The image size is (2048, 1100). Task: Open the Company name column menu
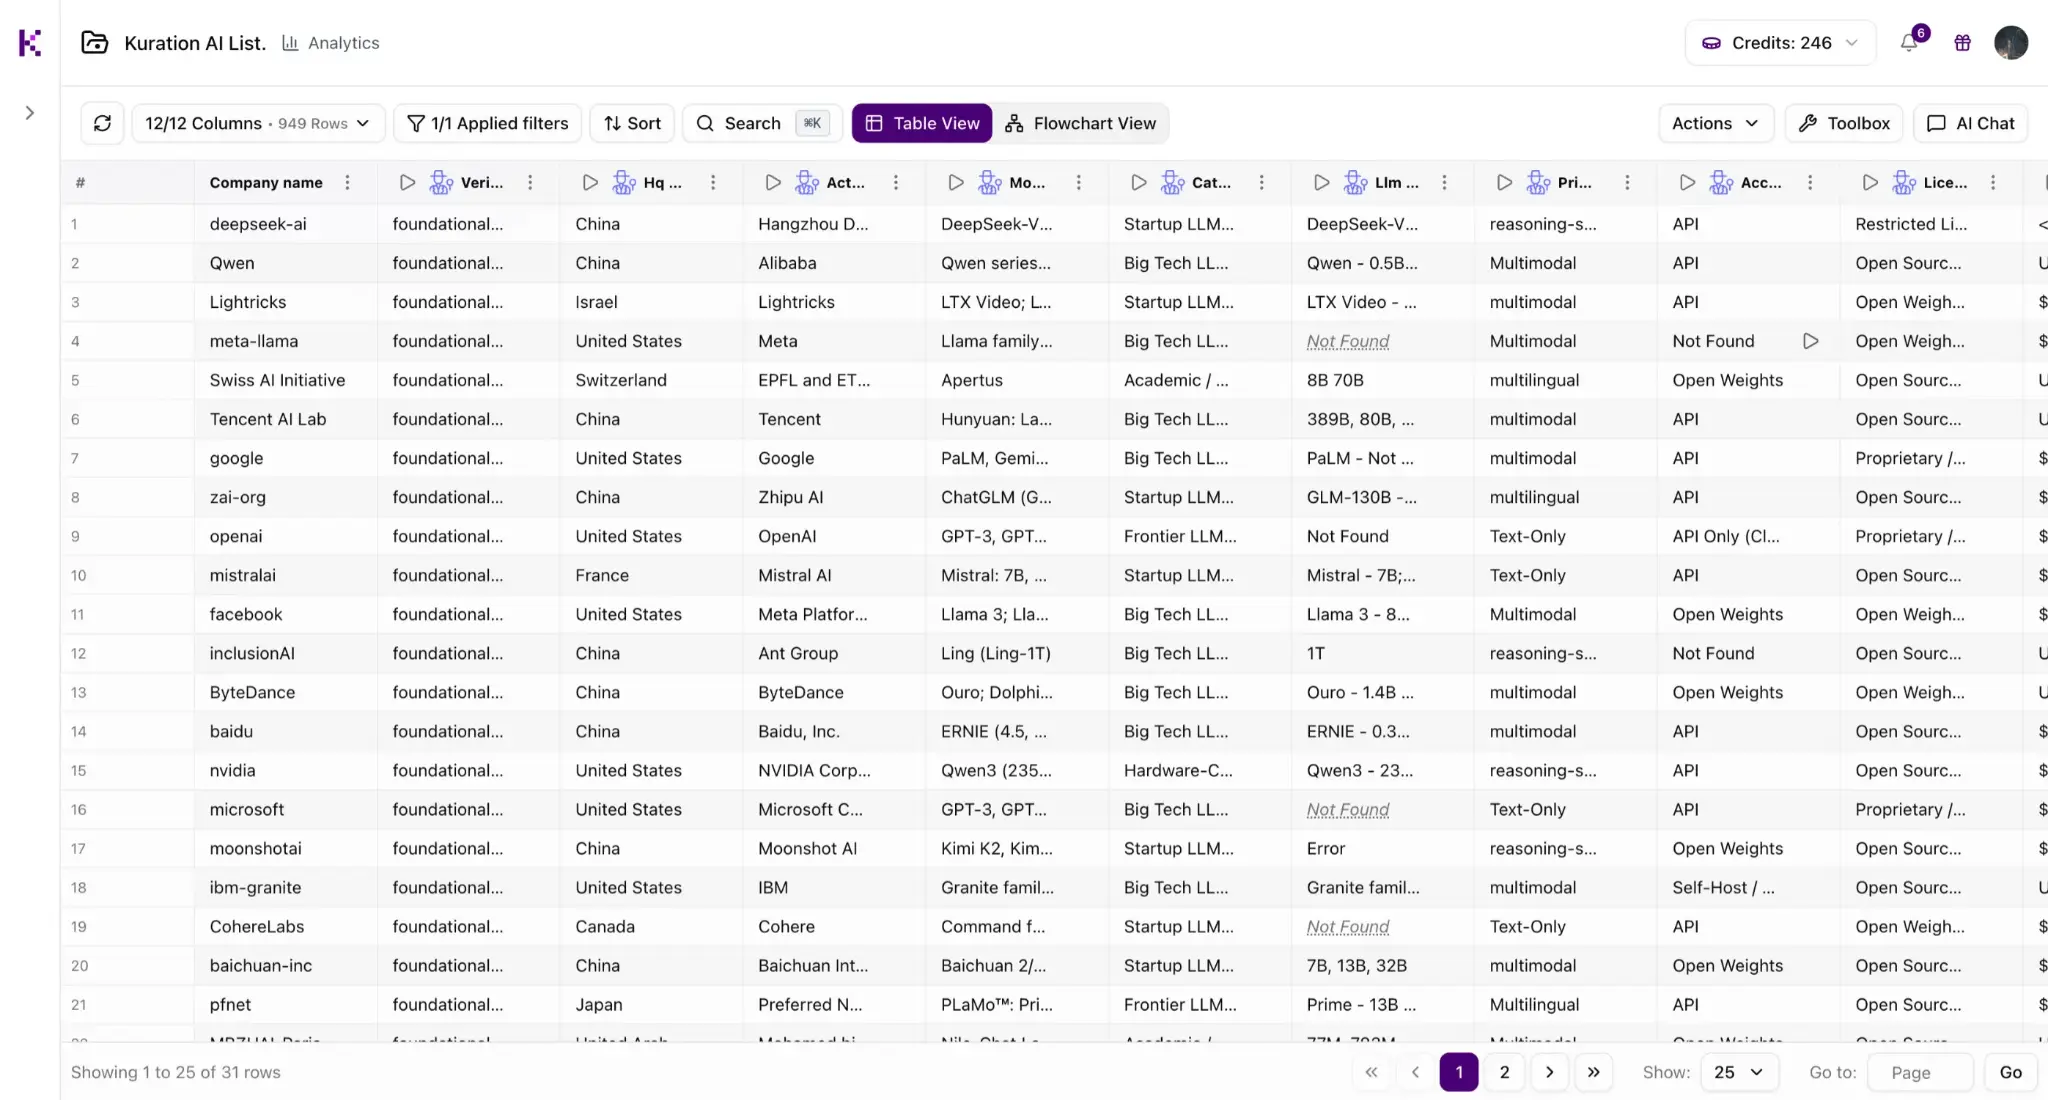point(347,182)
